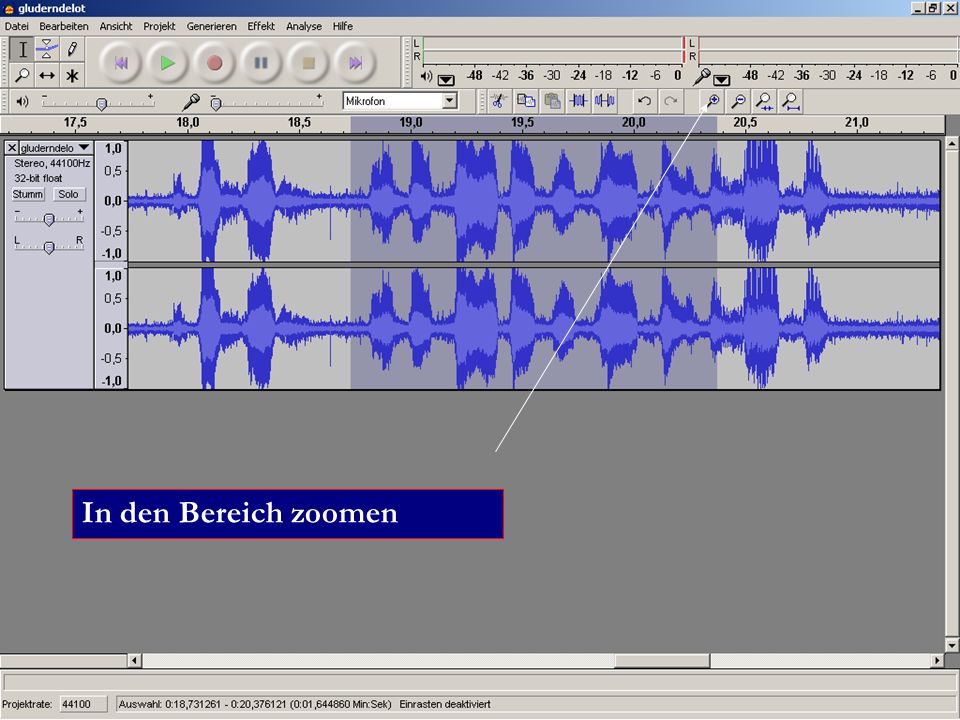Zoom in with the plus magnifier
960x720 pixels.
(x=713, y=101)
